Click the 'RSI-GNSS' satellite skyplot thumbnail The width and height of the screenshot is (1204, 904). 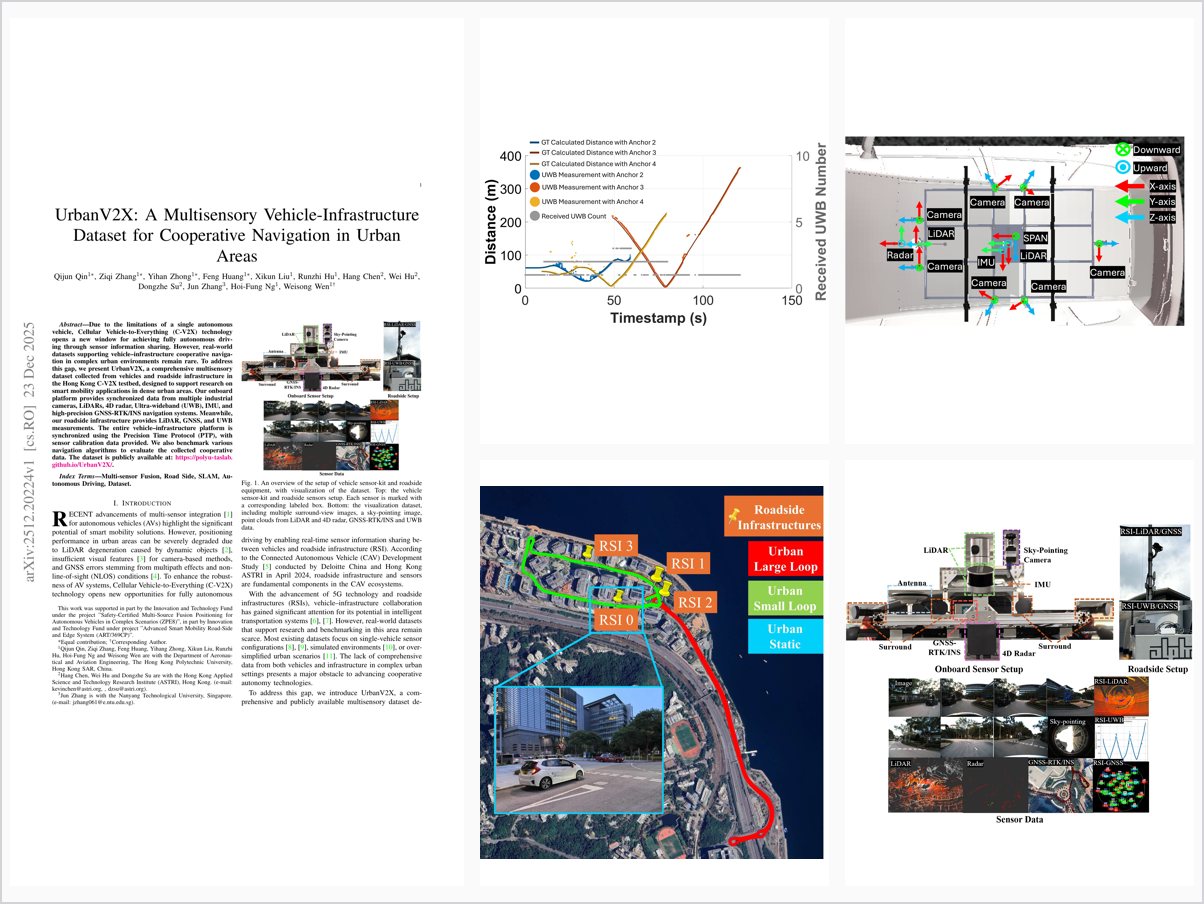pyautogui.click(x=1121, y=786)
